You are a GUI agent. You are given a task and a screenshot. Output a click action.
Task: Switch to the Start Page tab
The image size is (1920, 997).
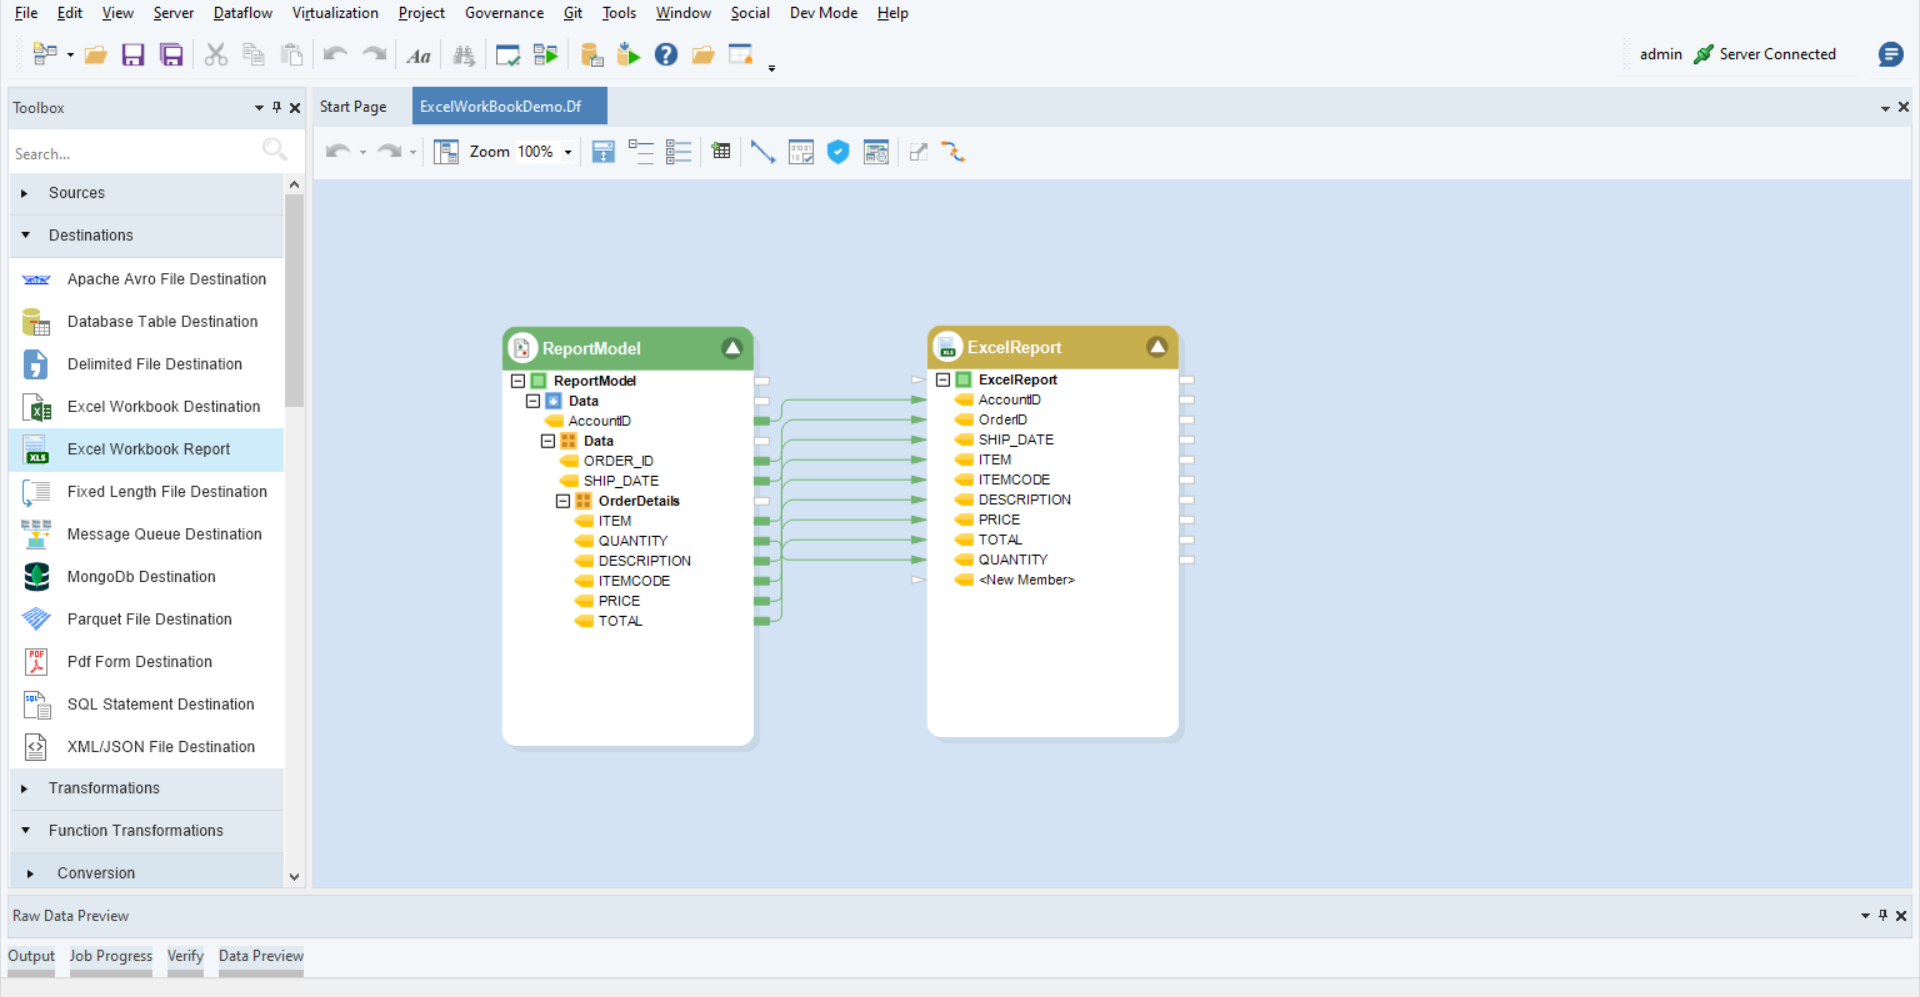coord(353,107)
